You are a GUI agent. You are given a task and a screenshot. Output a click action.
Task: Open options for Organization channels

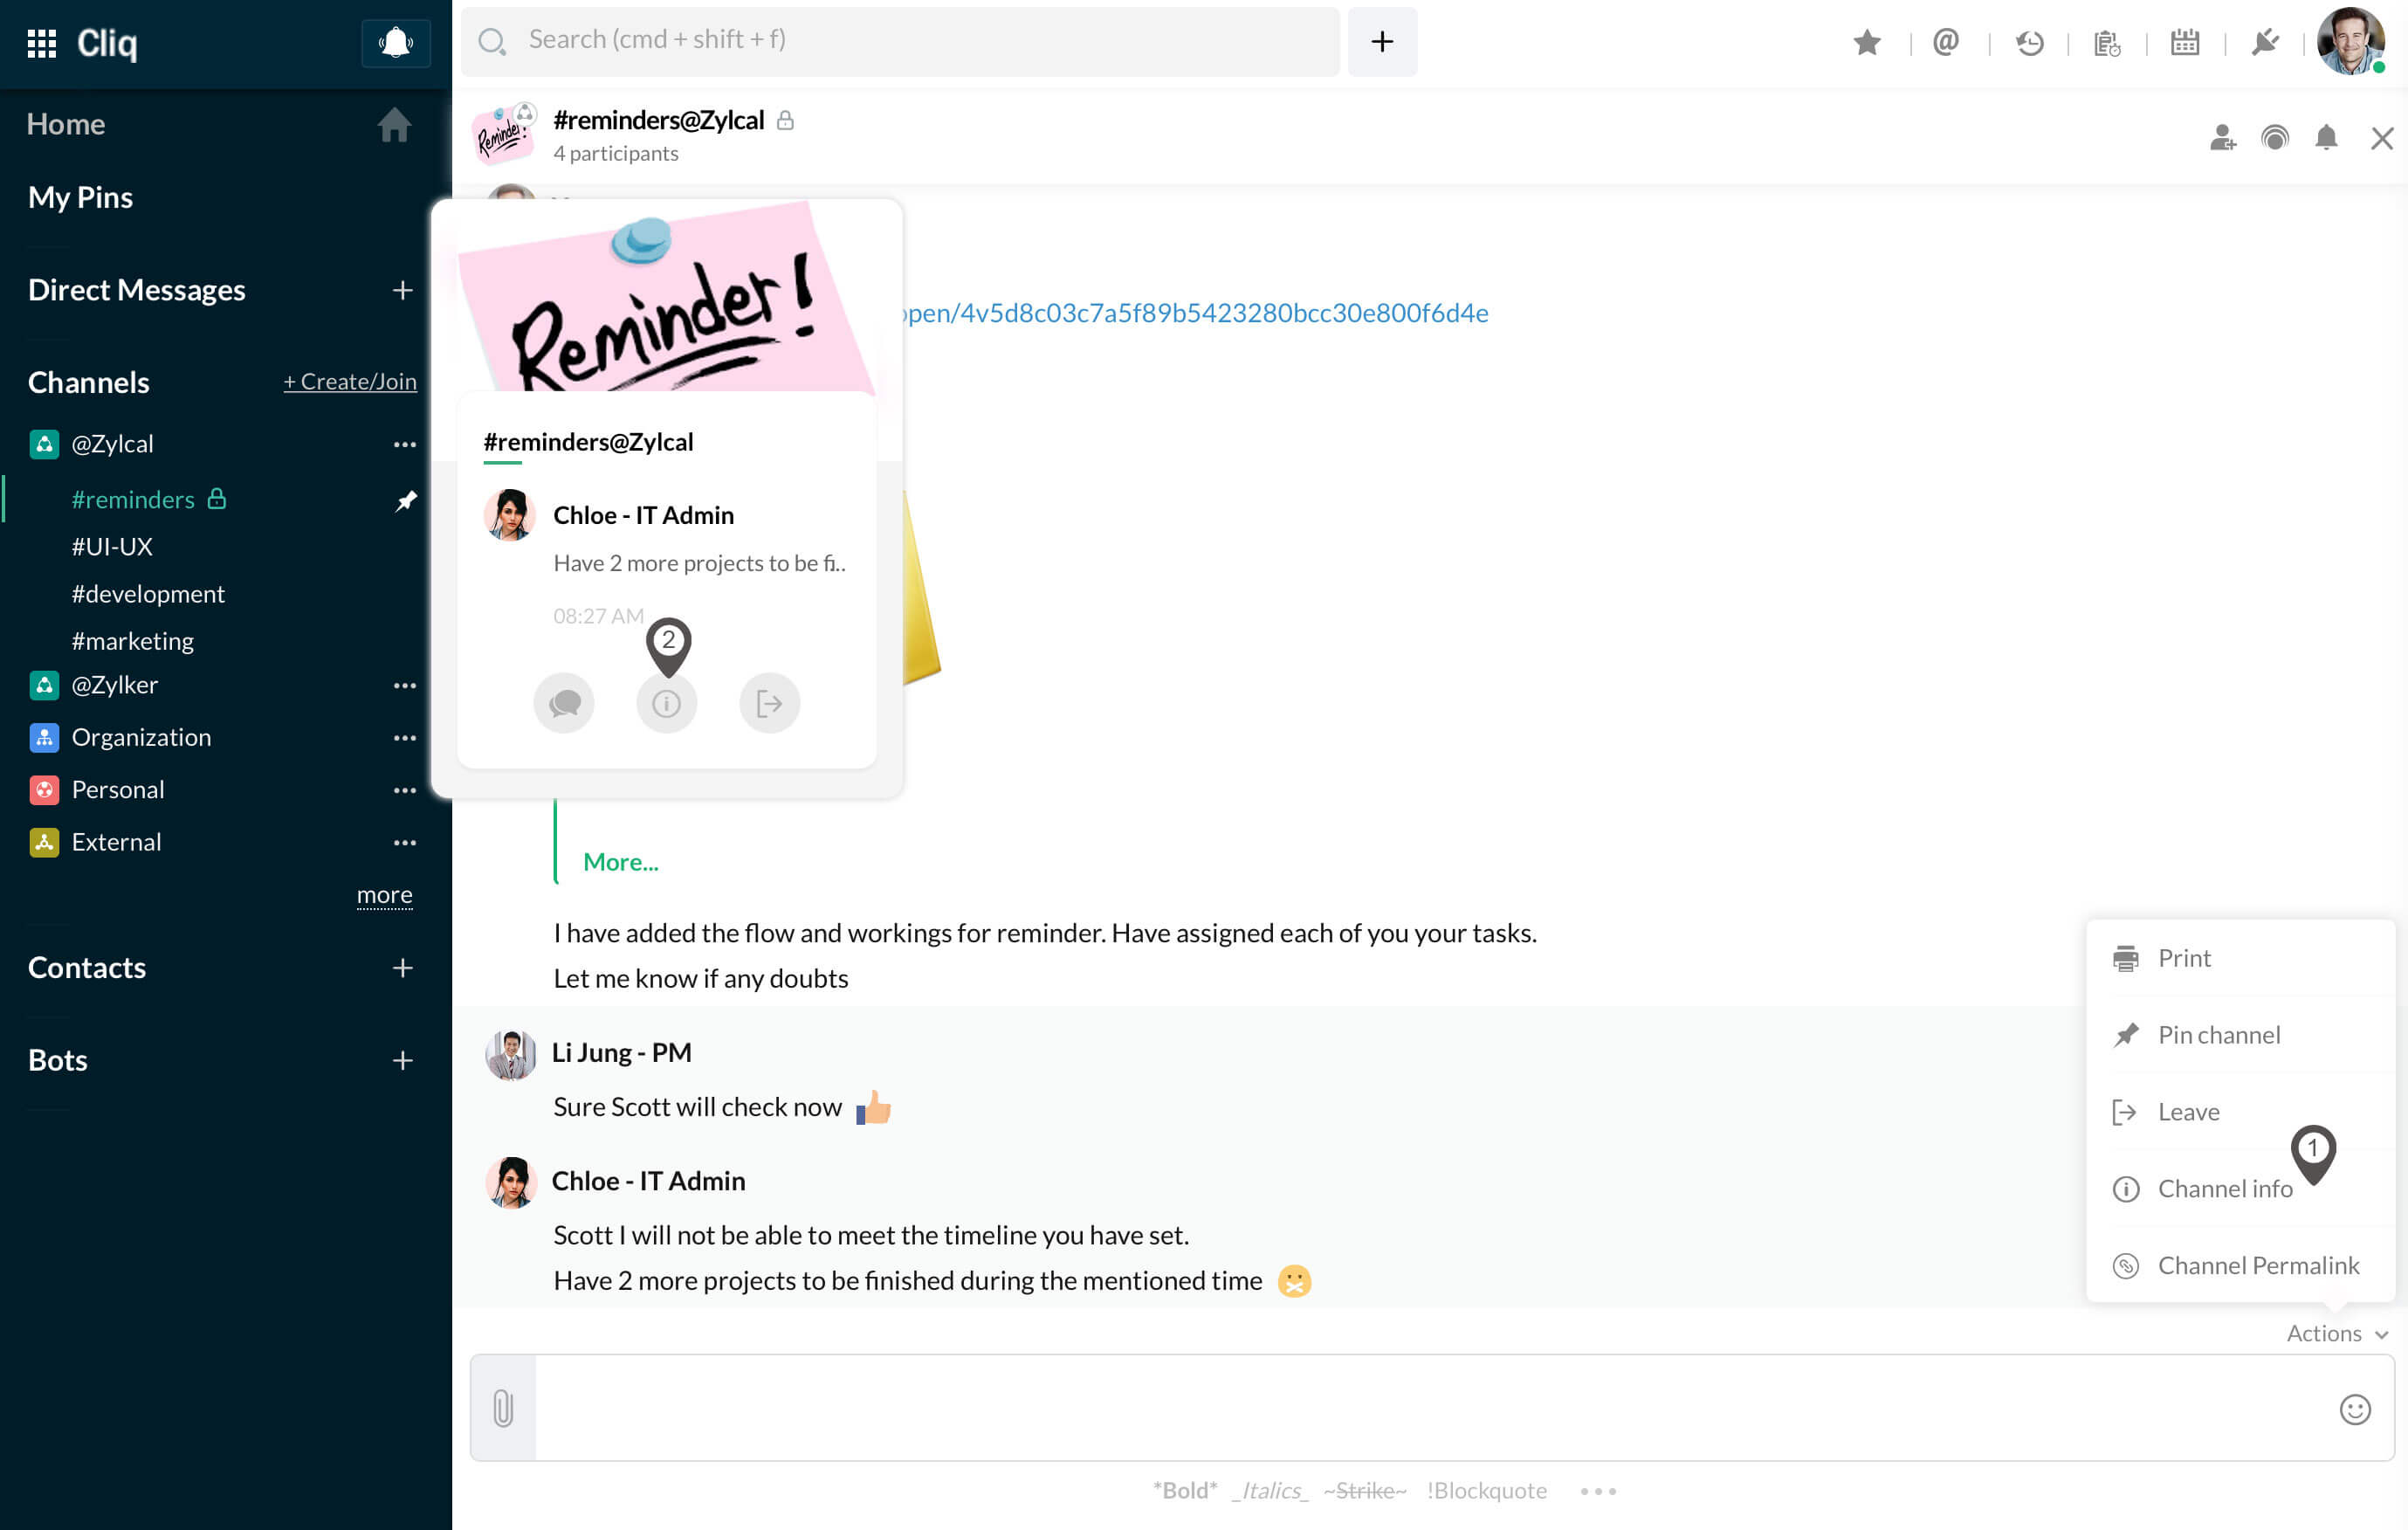coord(404,738)
